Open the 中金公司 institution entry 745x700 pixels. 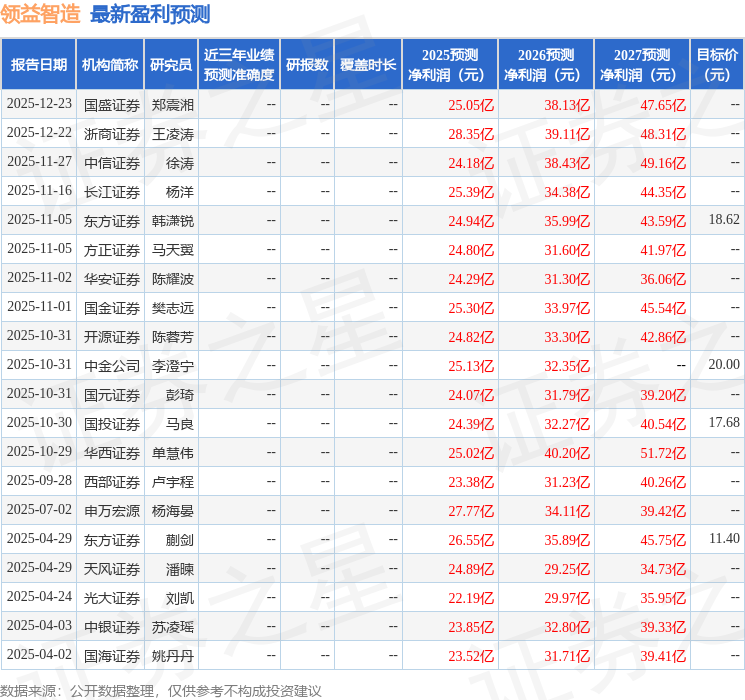(112, 365)
